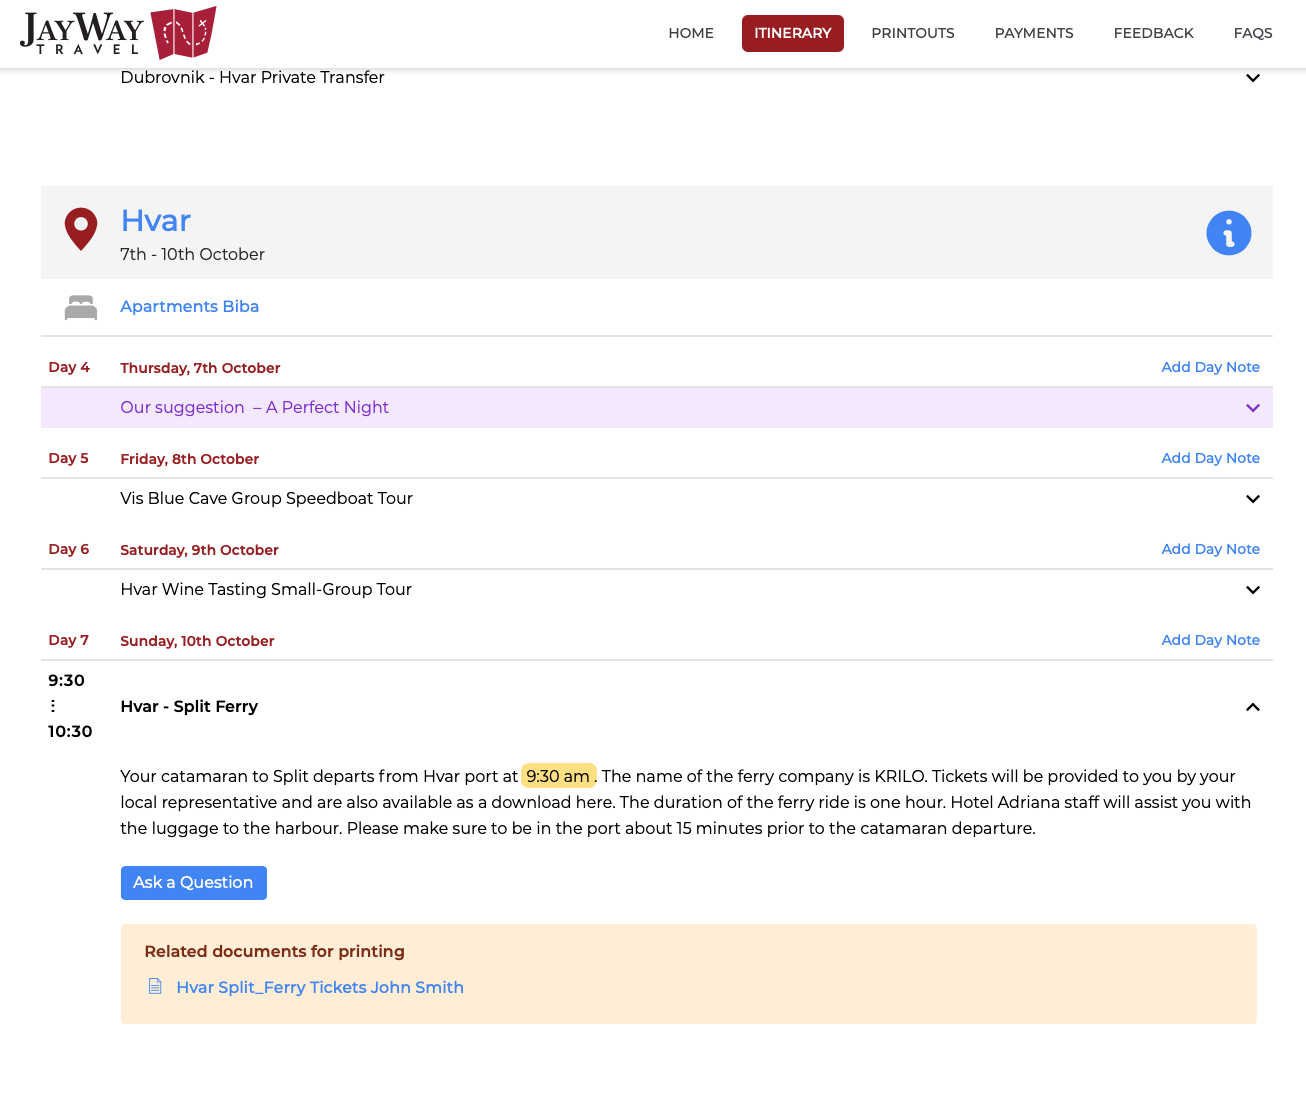Open the FAQs page
Viewport: 1306px width, 1103px height.
(x=1253, y=33)
